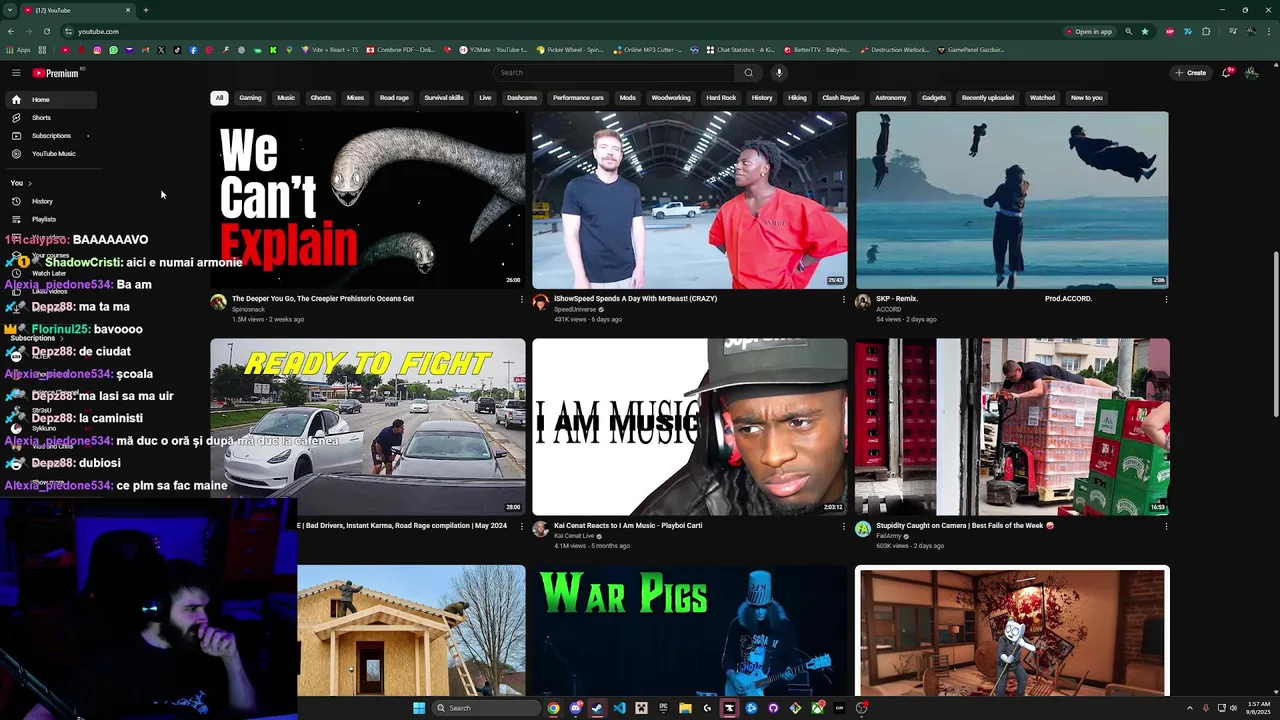
Task: Reload the page in Chrome
Action: pyautogui.click(x=46, y=31)
